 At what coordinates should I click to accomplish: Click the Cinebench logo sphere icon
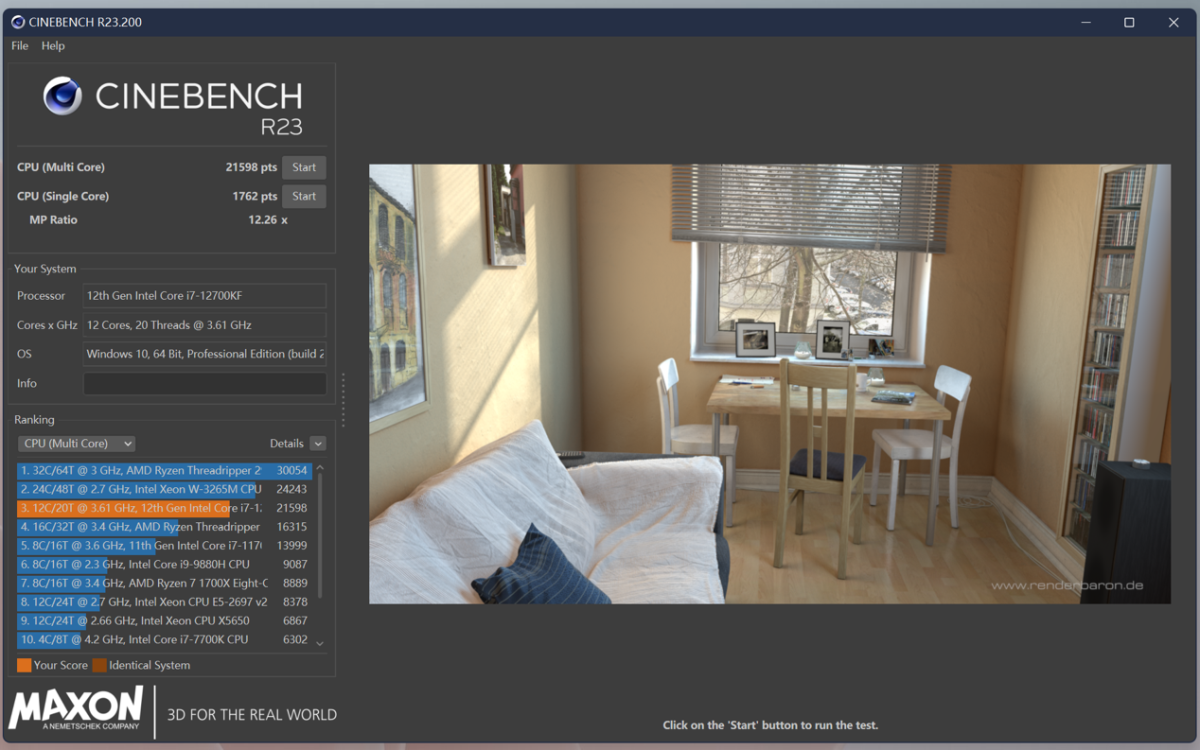(62, 96)
